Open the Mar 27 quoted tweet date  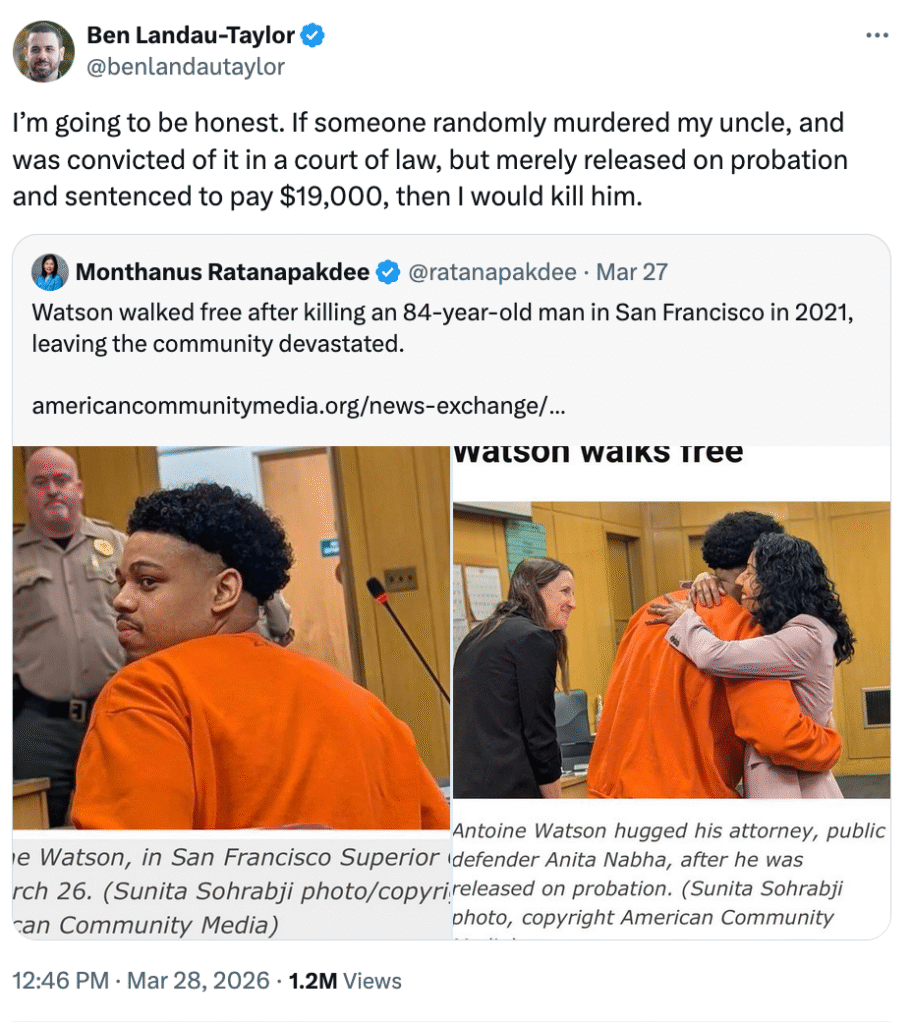632,272
